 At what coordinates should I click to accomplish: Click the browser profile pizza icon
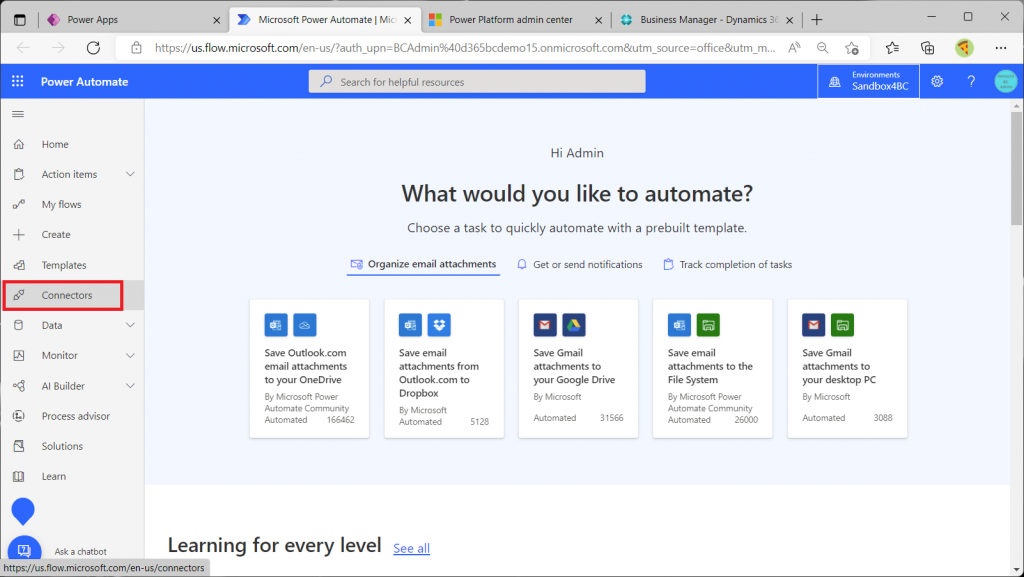pyautogui.click(x=964, y=48)
